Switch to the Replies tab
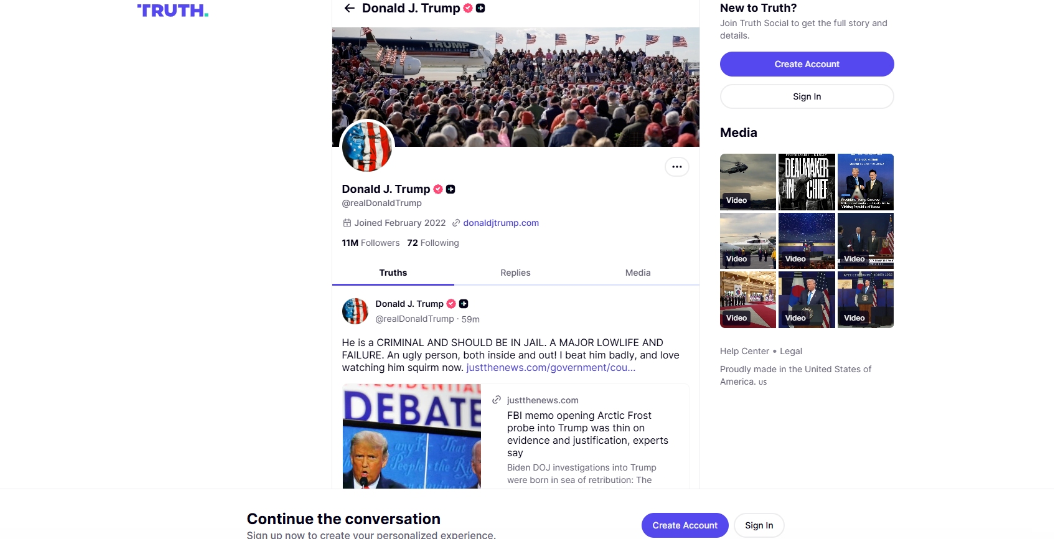 click(x=515, y=273)
